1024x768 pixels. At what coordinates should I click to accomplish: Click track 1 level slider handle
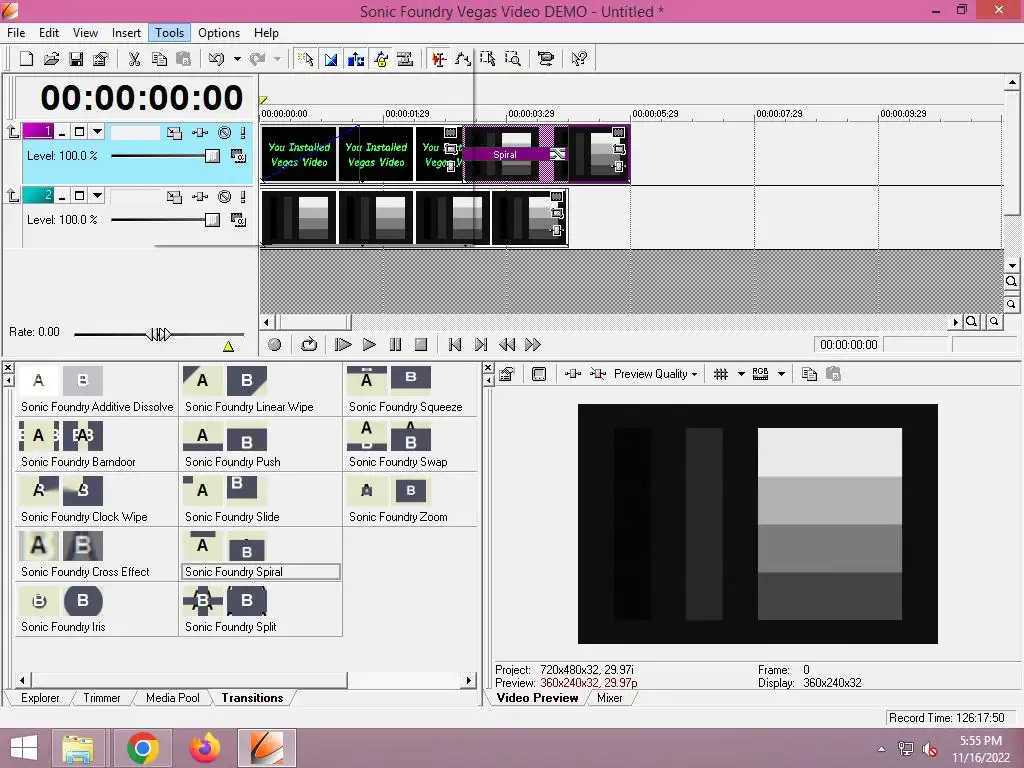[x=212, y=156]
